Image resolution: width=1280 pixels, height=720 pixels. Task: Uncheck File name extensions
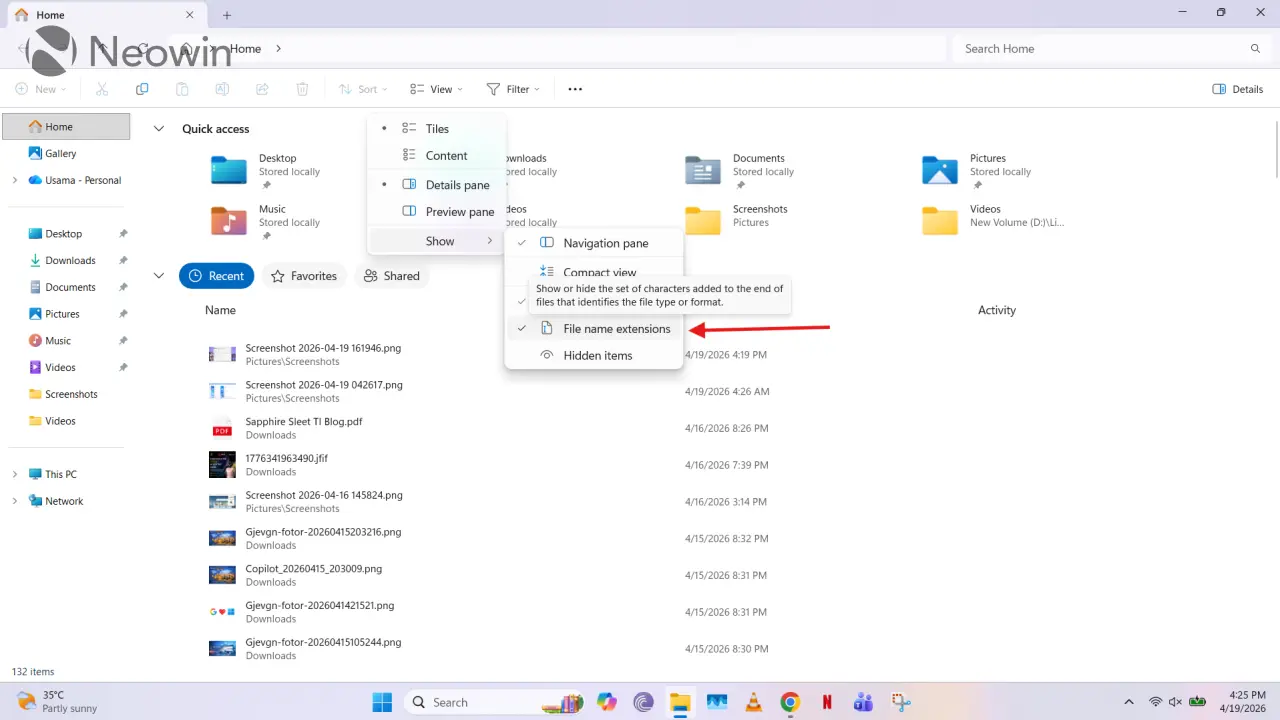point(616,328)
